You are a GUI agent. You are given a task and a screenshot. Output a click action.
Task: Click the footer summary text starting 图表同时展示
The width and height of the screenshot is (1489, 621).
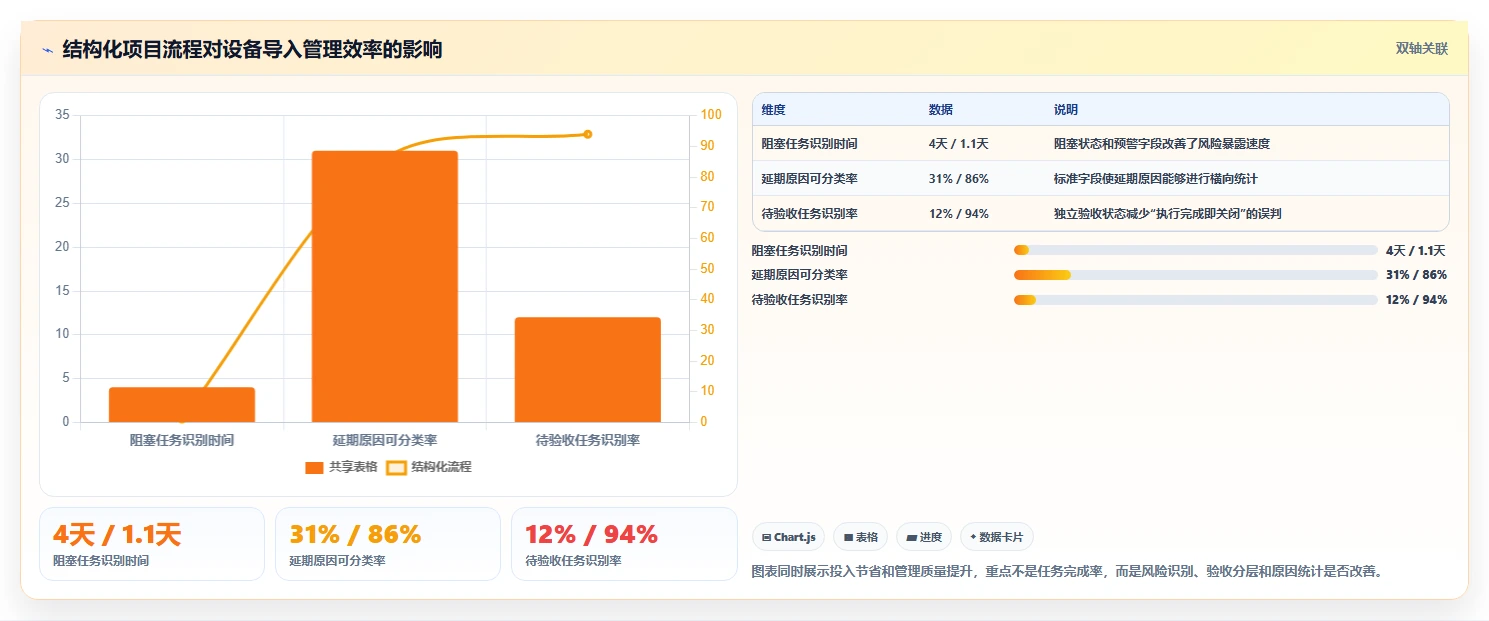point(1068,572)
